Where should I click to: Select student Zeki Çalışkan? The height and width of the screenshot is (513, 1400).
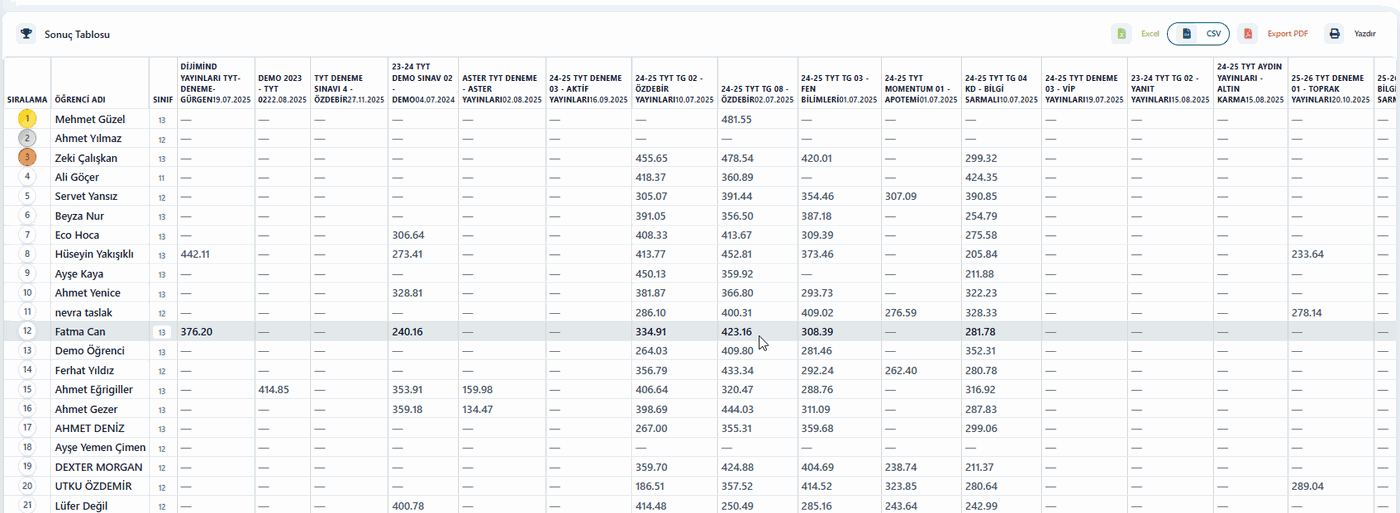(x=86, y=158)
